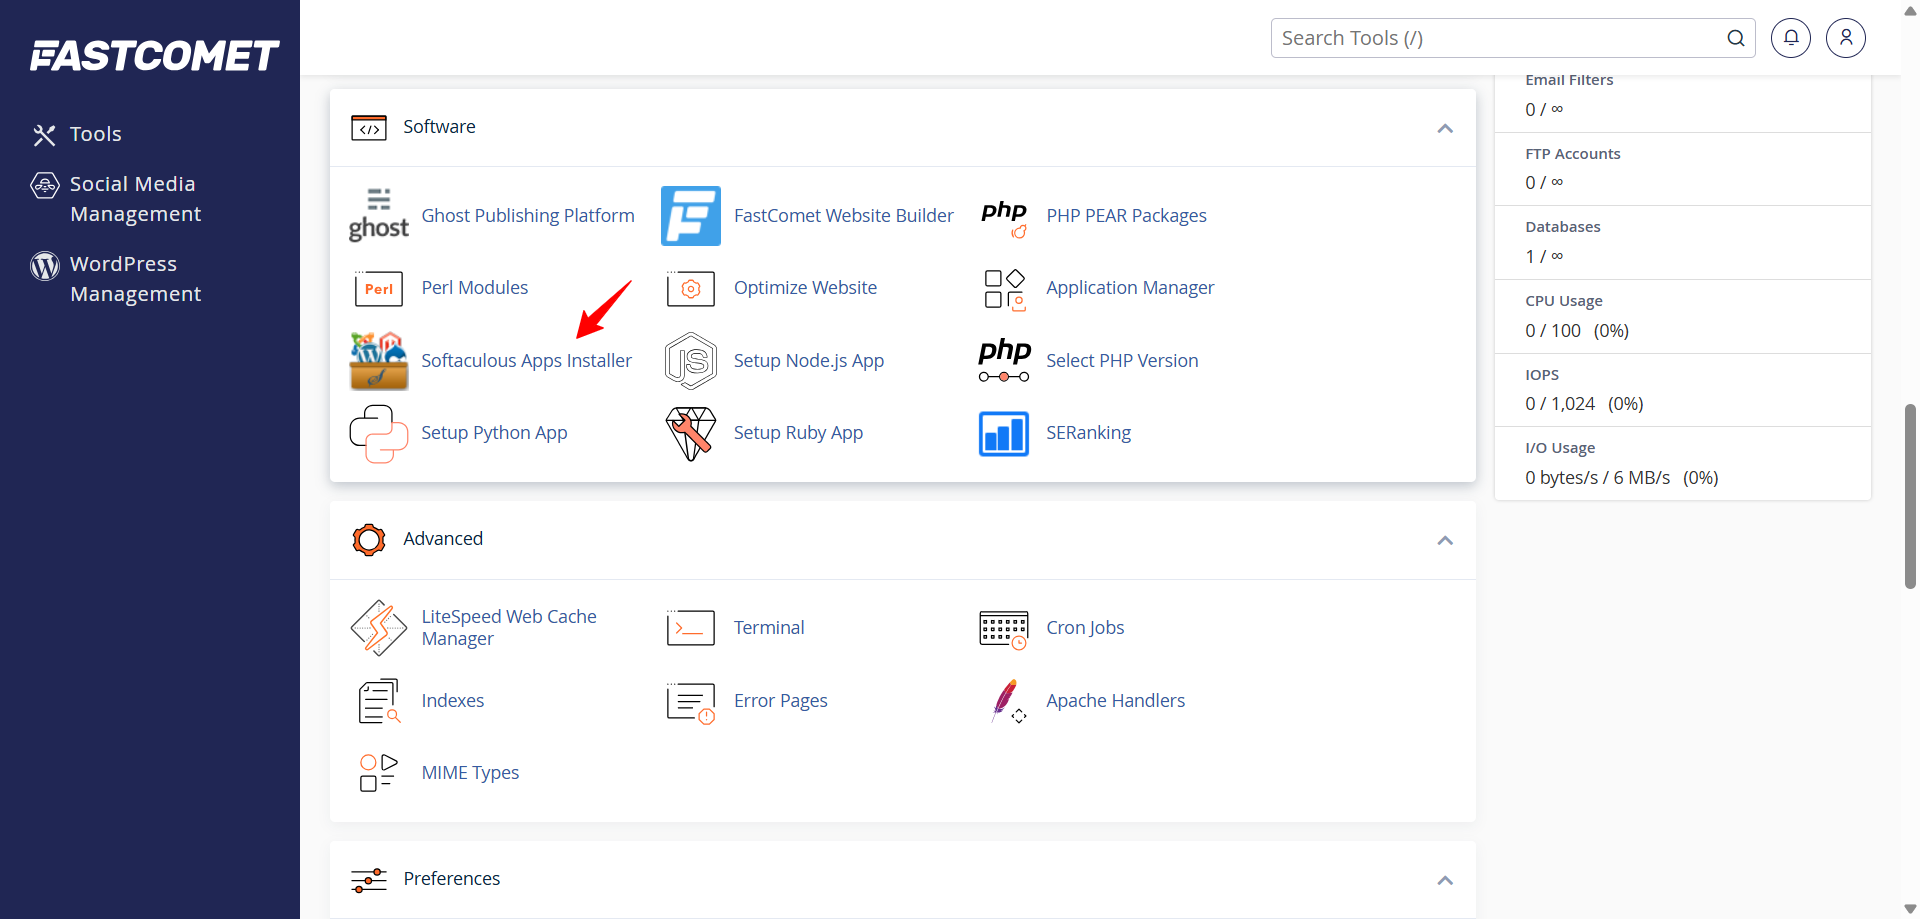Open the Cron Jobs icon
The image size is (1920, 919).
1004,630
